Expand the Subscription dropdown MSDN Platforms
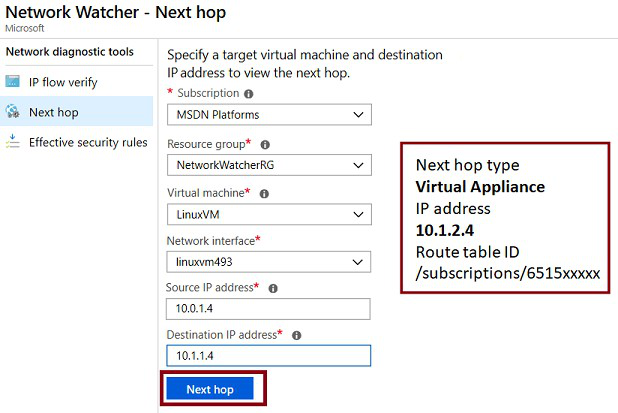The width and height of the screenshot is (618, 413). click(x=269, y=115)
